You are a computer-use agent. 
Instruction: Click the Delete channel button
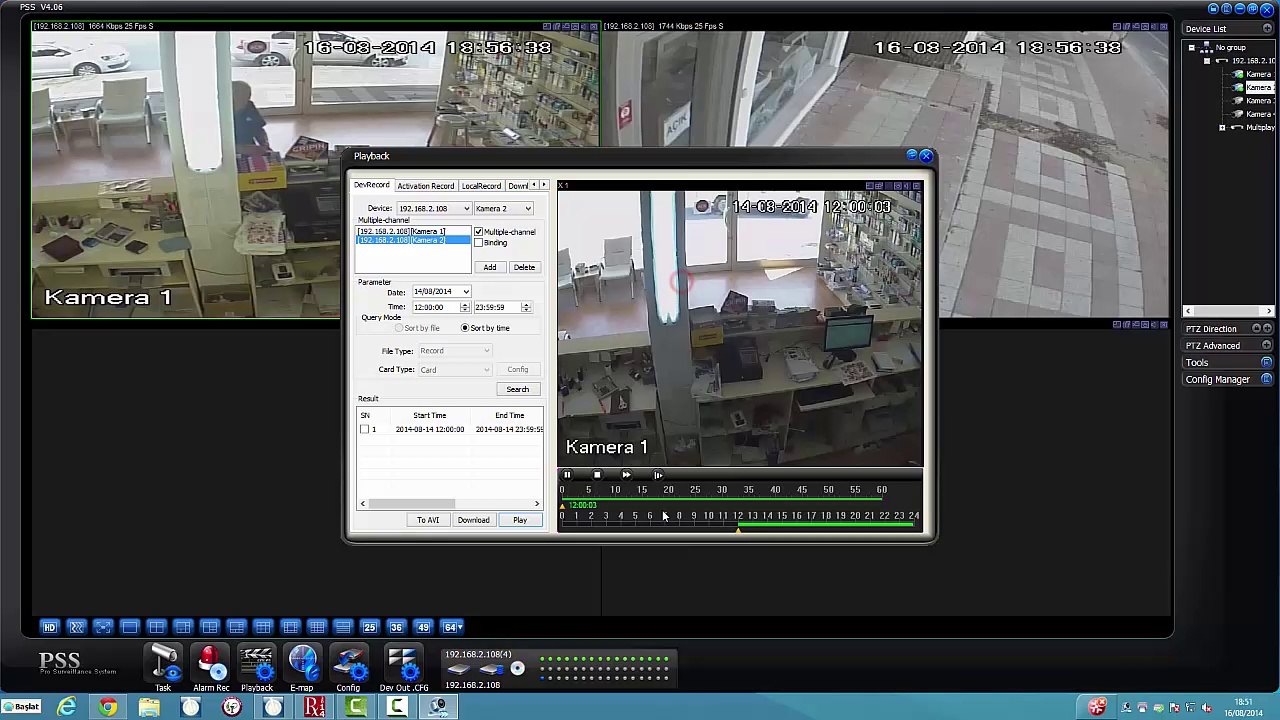point(524,267)
